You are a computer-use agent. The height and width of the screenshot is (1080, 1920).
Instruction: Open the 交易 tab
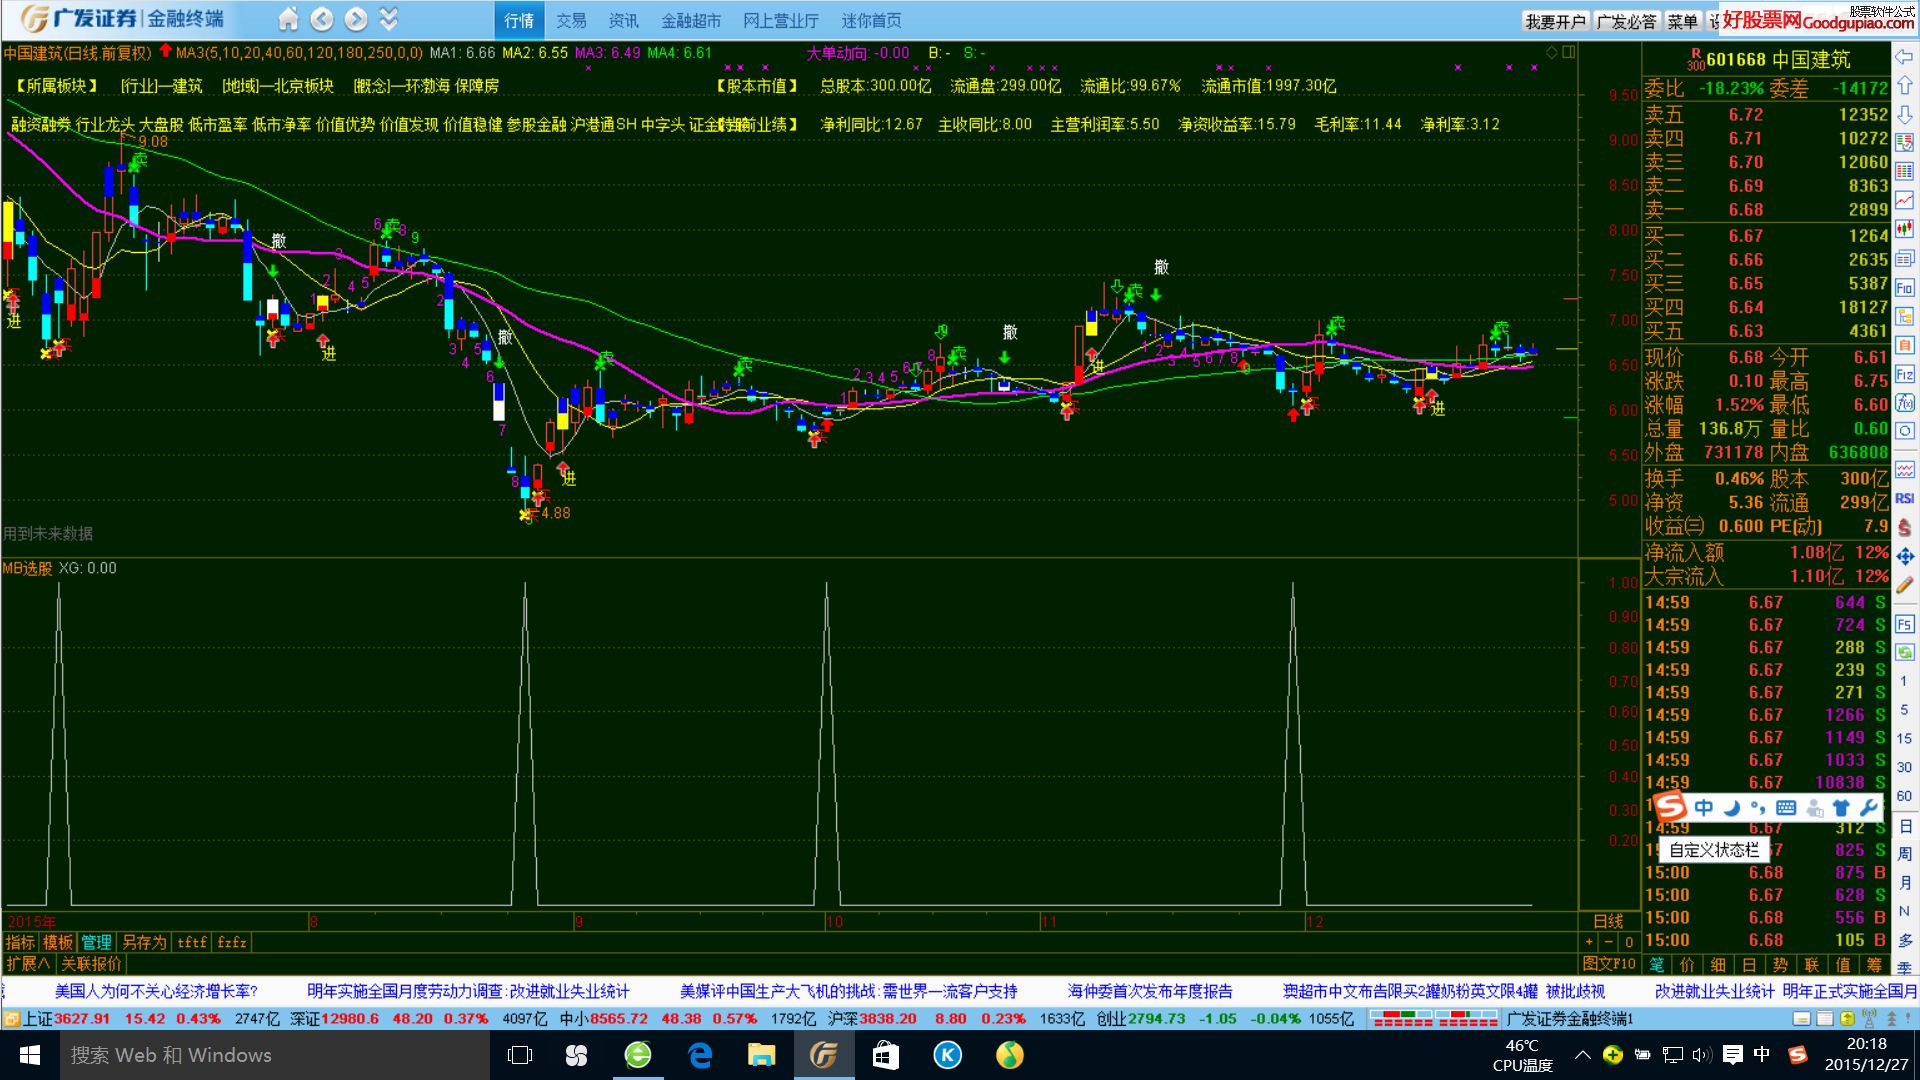click(x=571, y=20)
